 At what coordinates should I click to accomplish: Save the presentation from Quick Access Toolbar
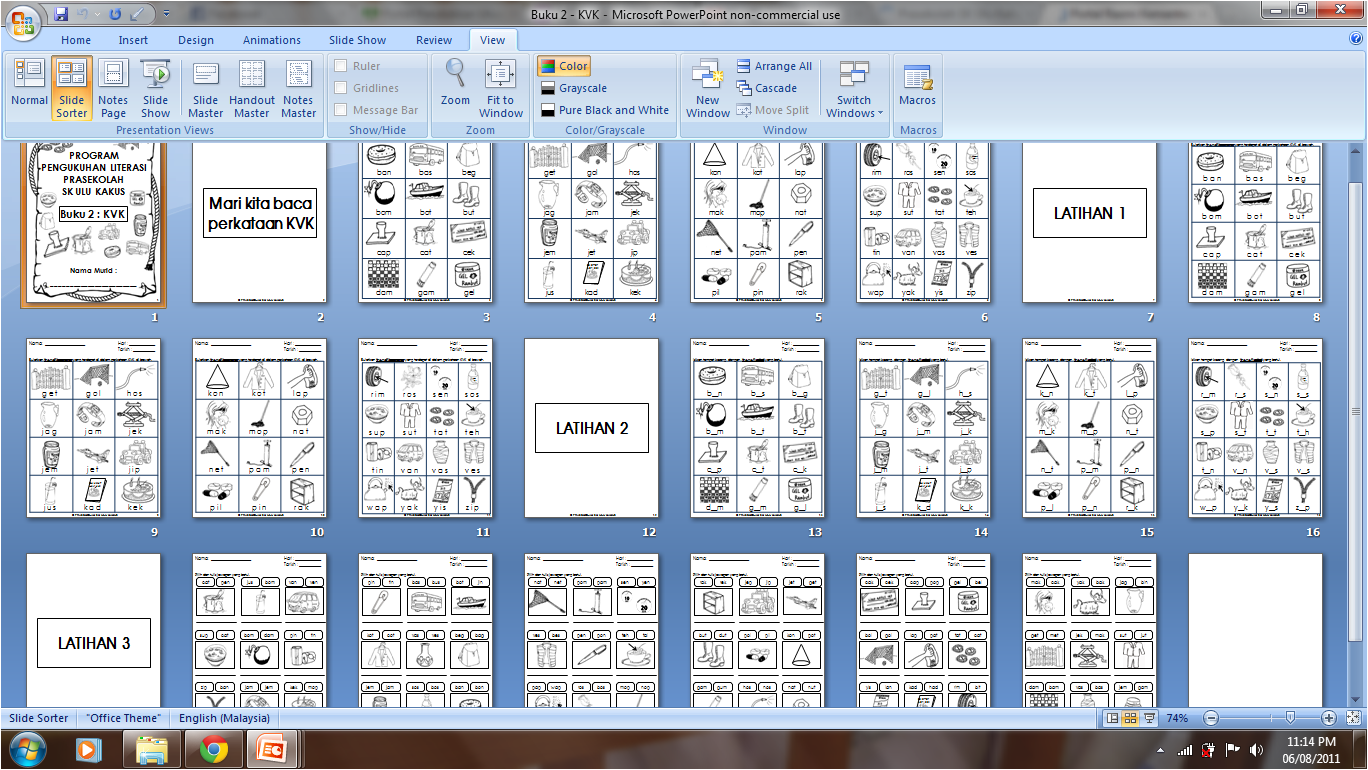click(x=61, y=14)
